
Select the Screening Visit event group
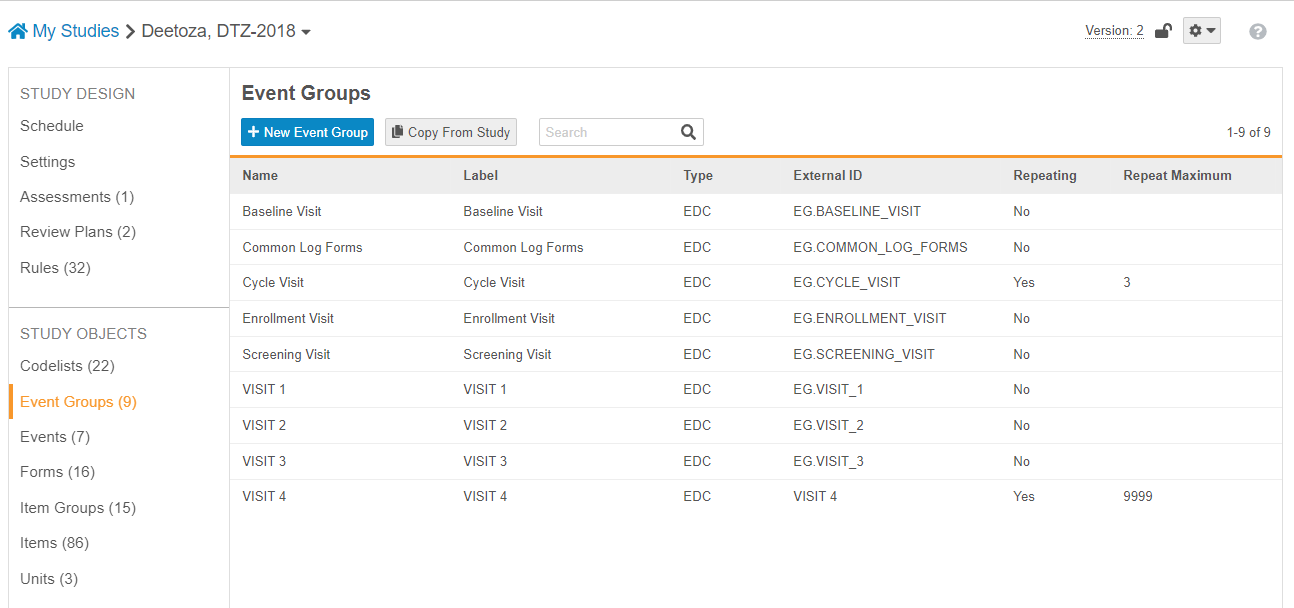[286, 355]
